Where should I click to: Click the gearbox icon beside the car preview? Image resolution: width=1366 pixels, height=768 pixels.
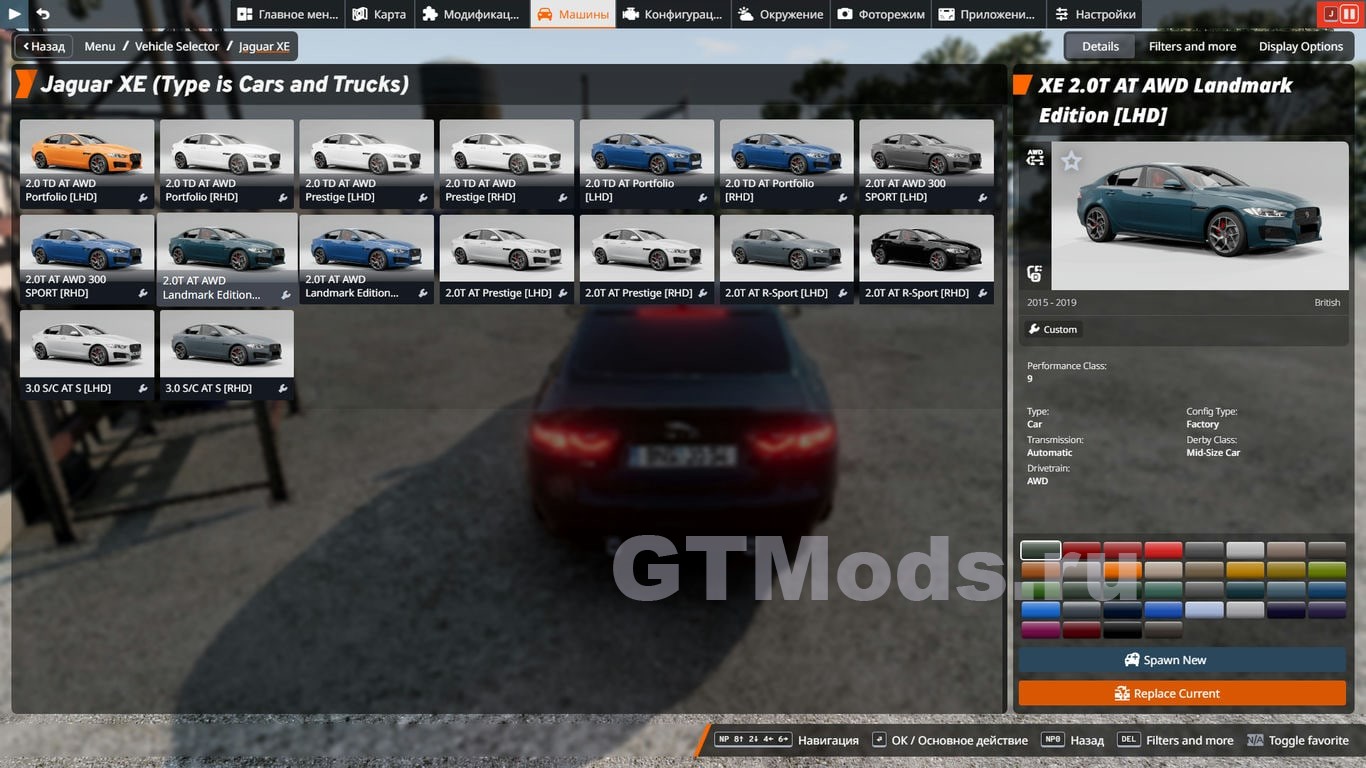pyautogui.click(x=1035, y=273)
